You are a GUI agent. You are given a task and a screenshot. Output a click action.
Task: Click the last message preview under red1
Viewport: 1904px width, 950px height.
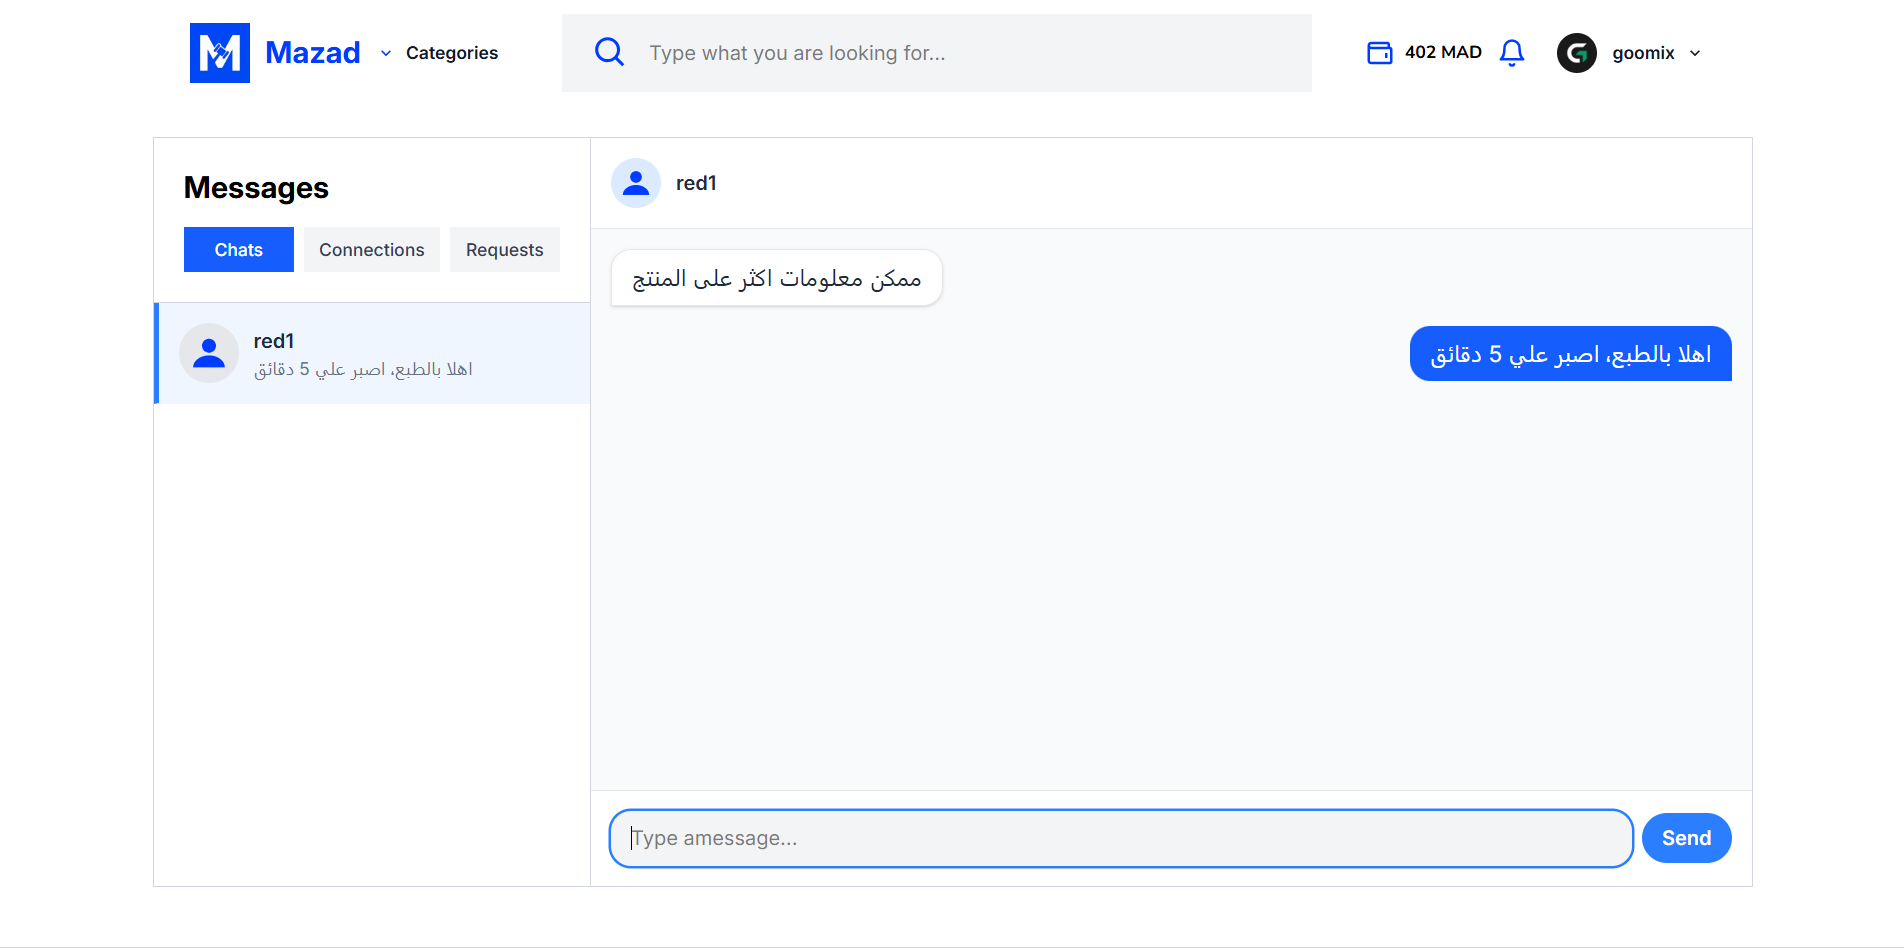pos(363,369)
